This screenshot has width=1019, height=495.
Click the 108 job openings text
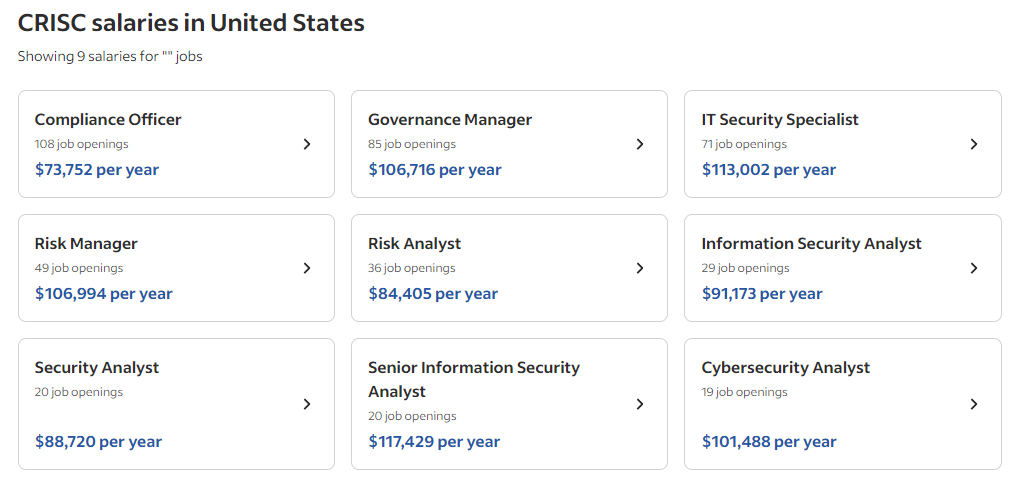[81, 144]
